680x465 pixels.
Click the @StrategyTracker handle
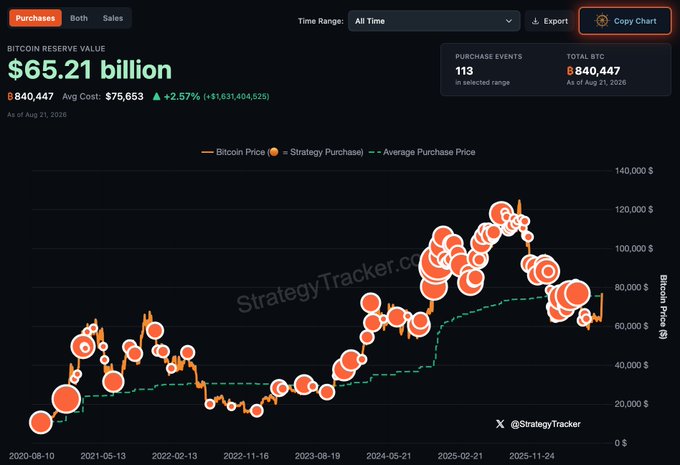pos(545,424)
